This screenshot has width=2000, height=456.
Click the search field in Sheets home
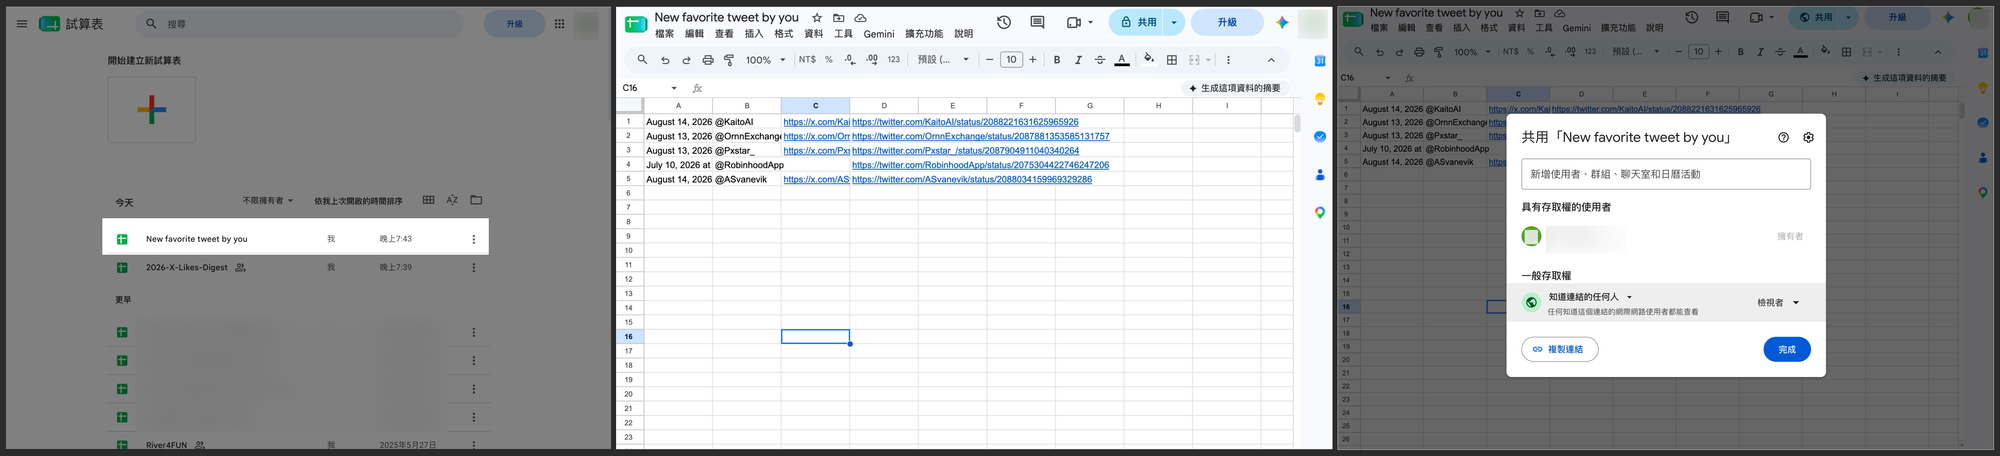pyautogui.click(x=300, y=23)
